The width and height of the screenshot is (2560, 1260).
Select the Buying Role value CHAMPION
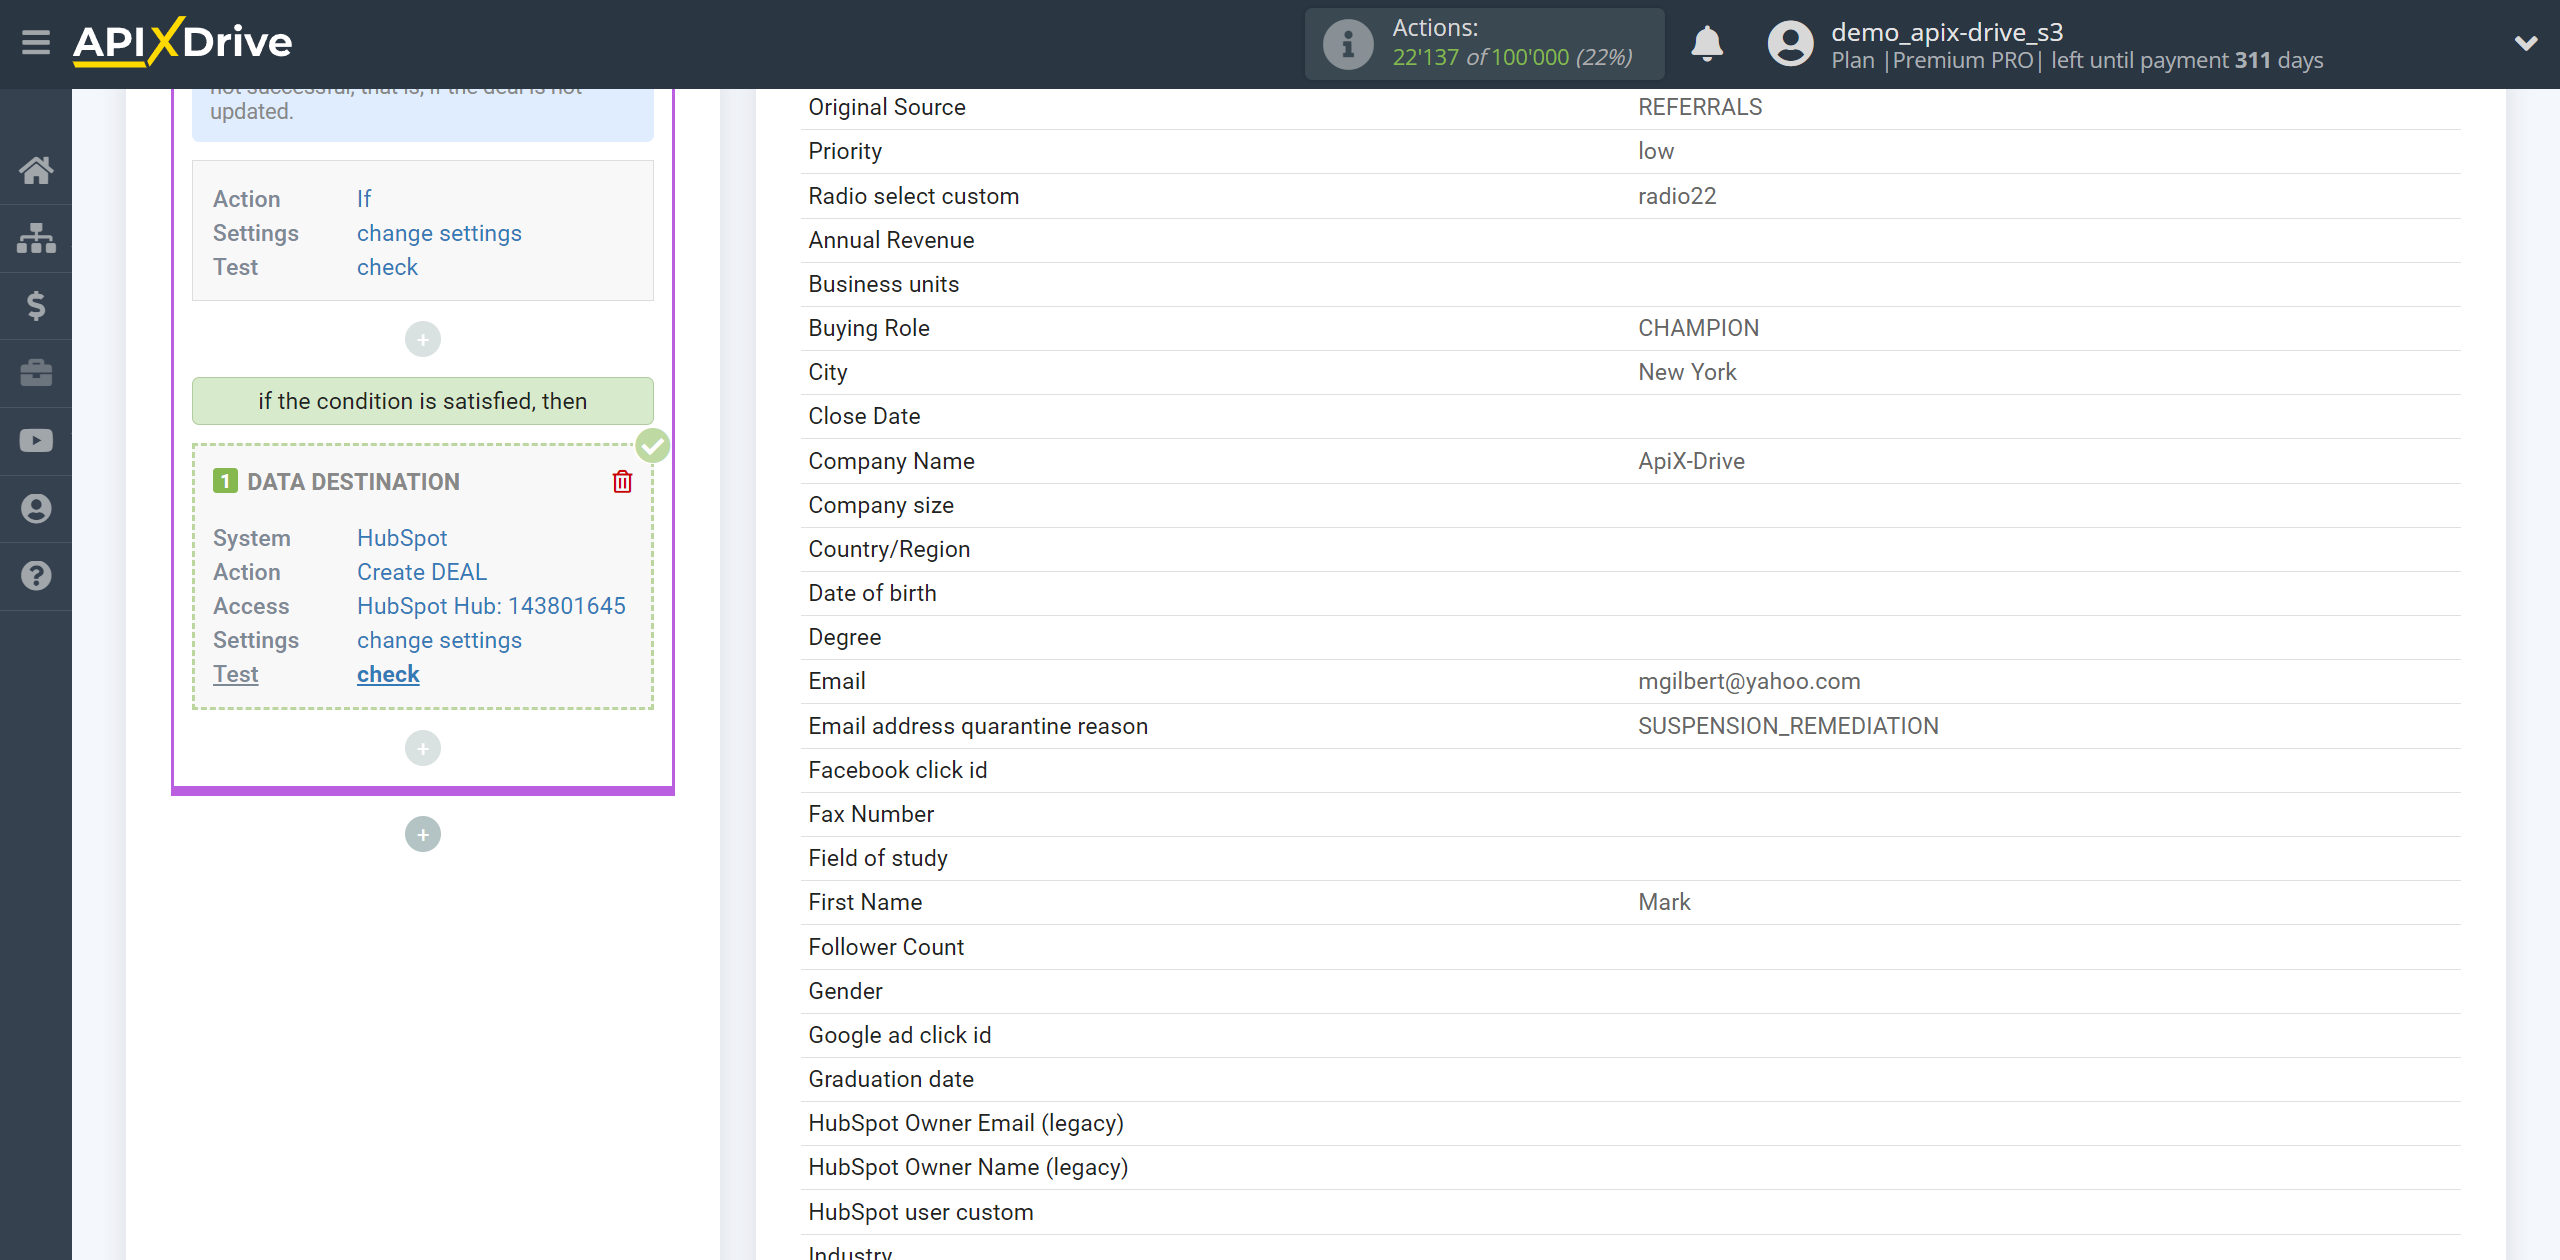coord(1698,328)
